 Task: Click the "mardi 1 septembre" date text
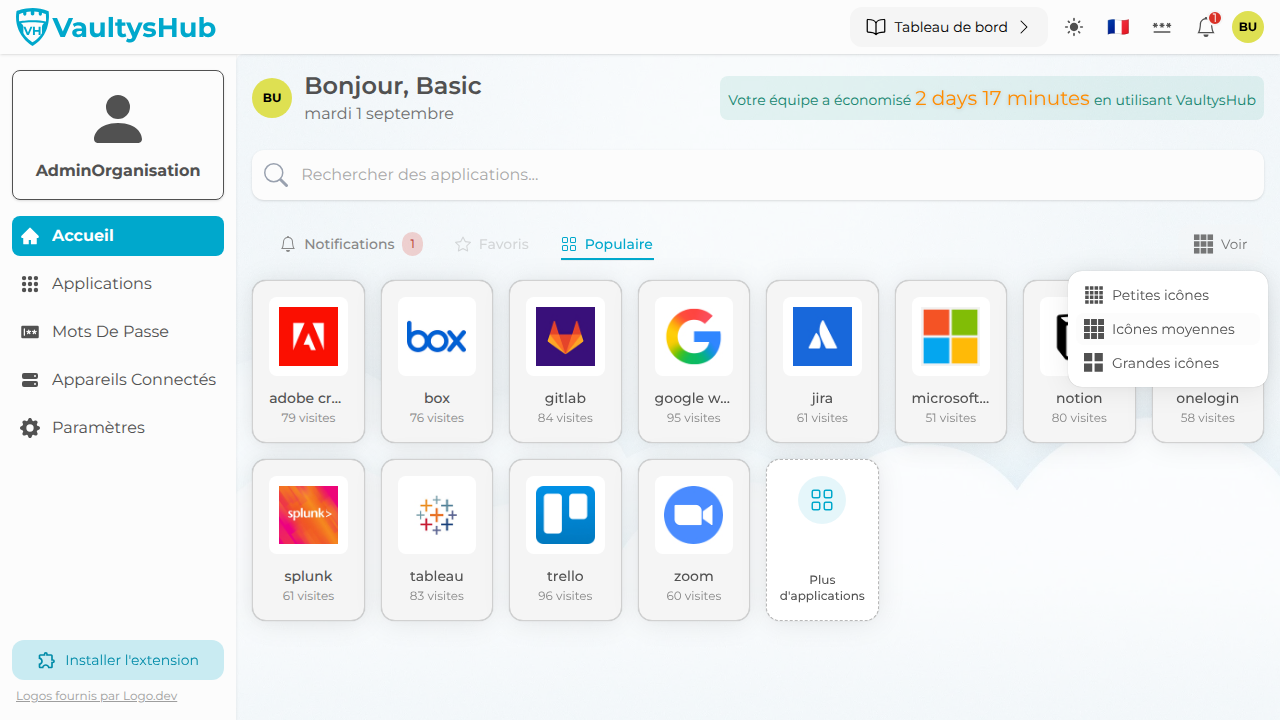(x=379, y=114)
